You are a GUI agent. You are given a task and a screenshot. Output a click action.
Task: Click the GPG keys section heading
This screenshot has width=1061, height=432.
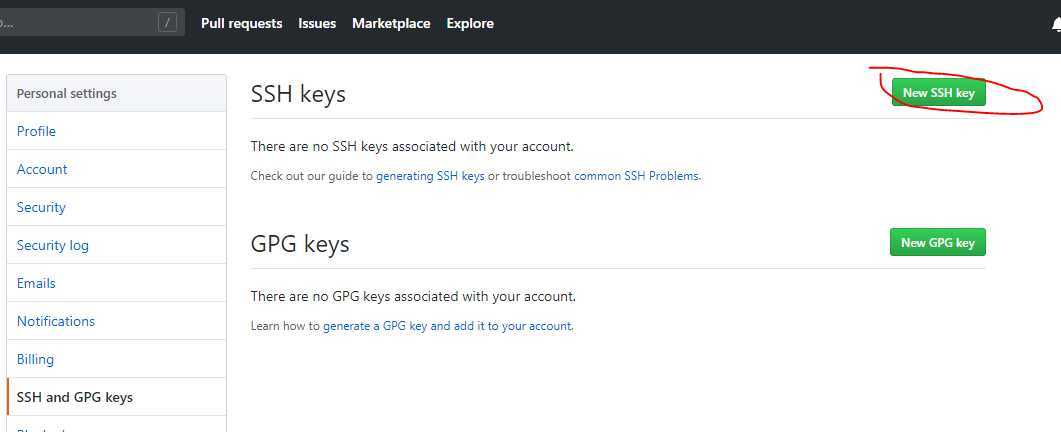(300, 244)
